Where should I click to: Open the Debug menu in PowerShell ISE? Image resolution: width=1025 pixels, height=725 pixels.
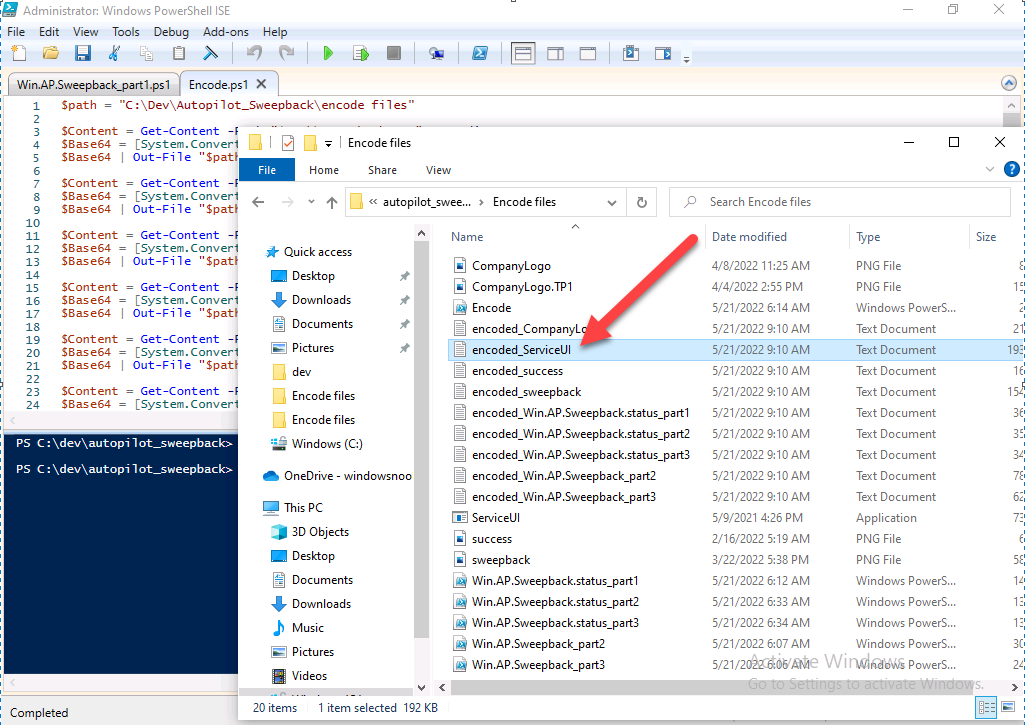tap(171, 32)
